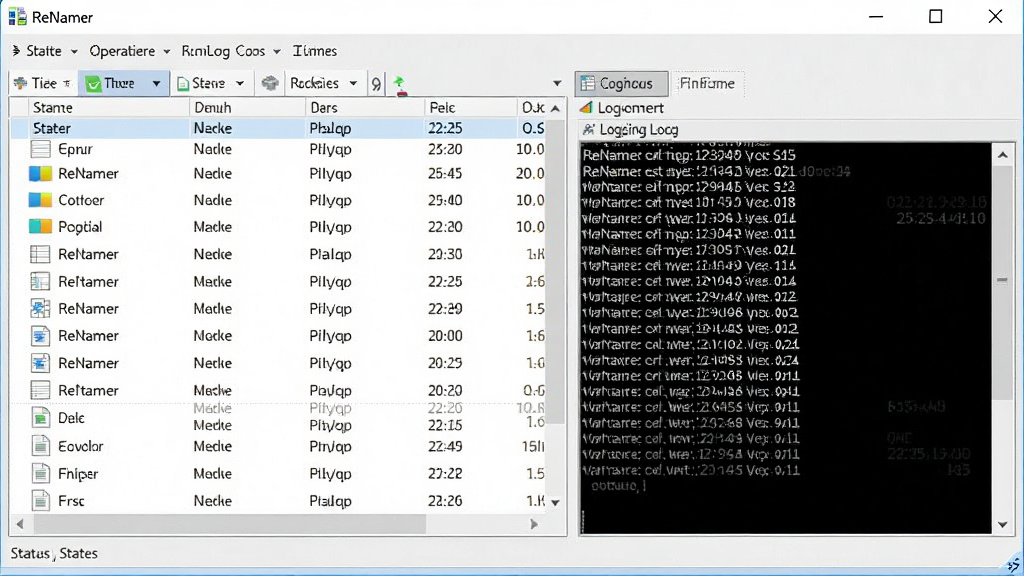Click the 22:49 time cell
The image size is (1024, 576).
445,446
